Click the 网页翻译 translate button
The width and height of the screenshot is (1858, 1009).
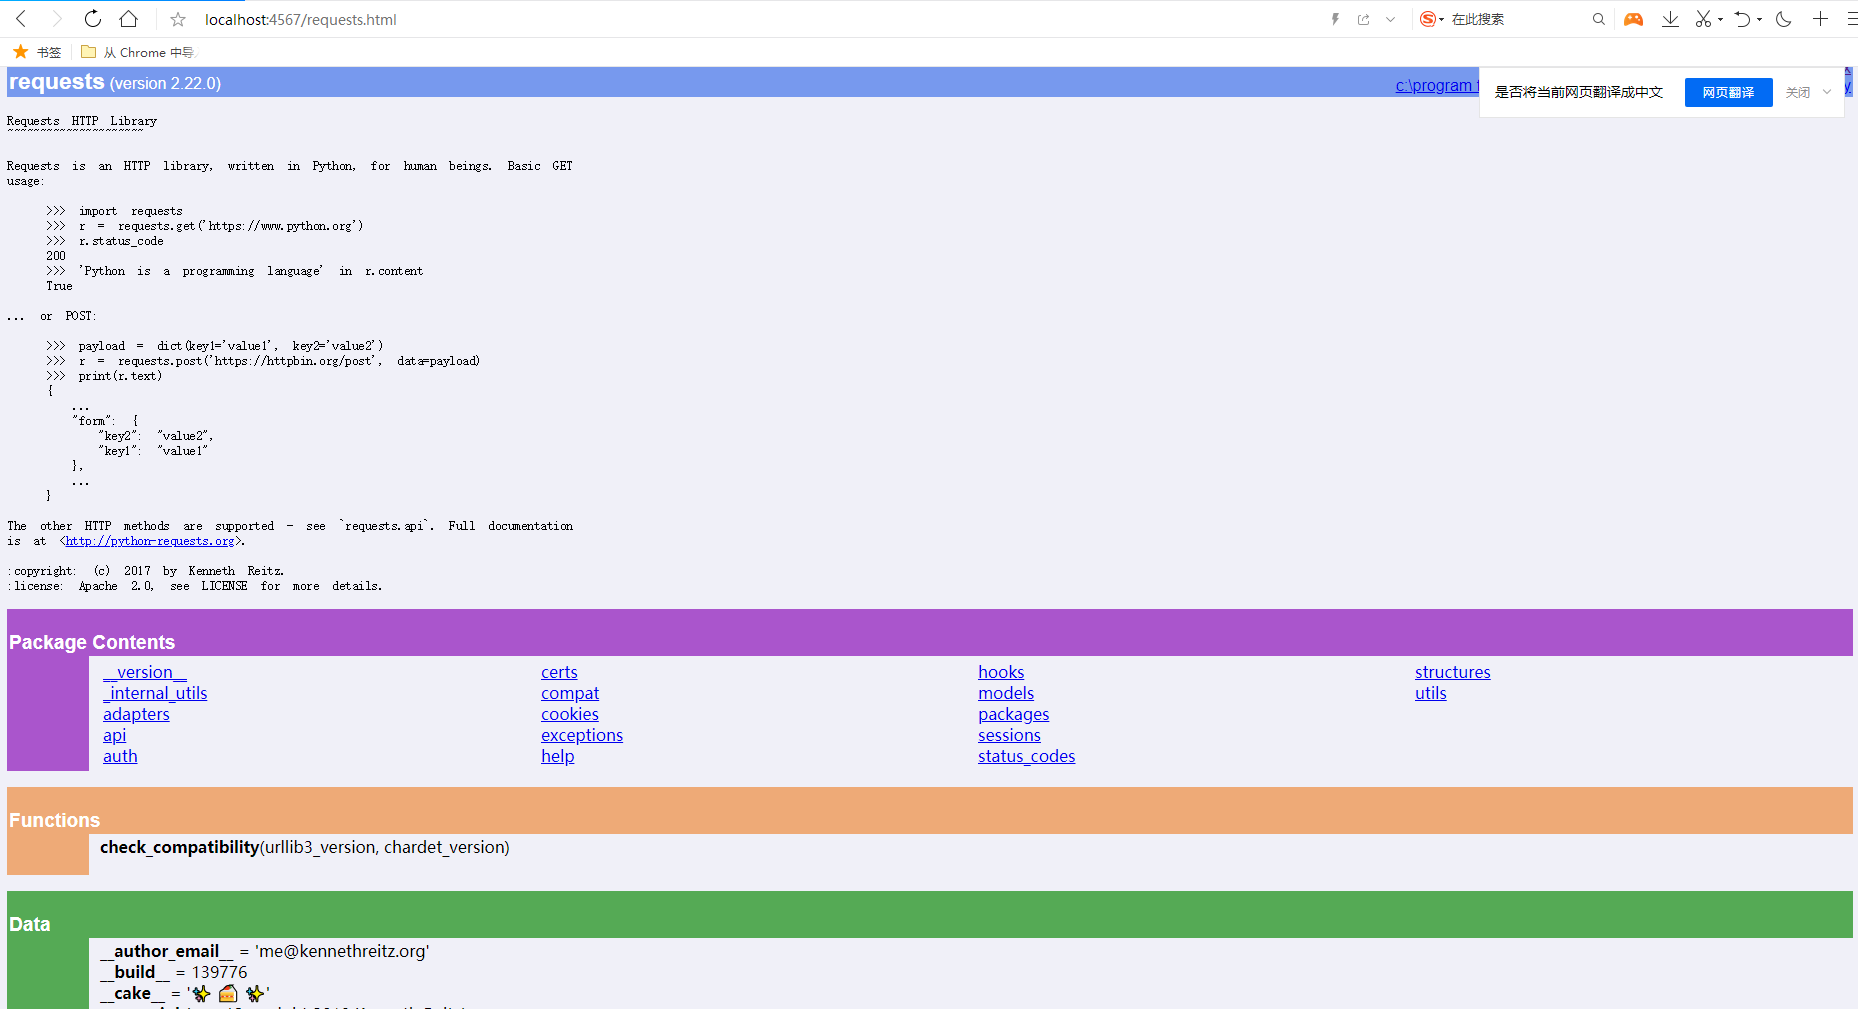coord(1728,92)
